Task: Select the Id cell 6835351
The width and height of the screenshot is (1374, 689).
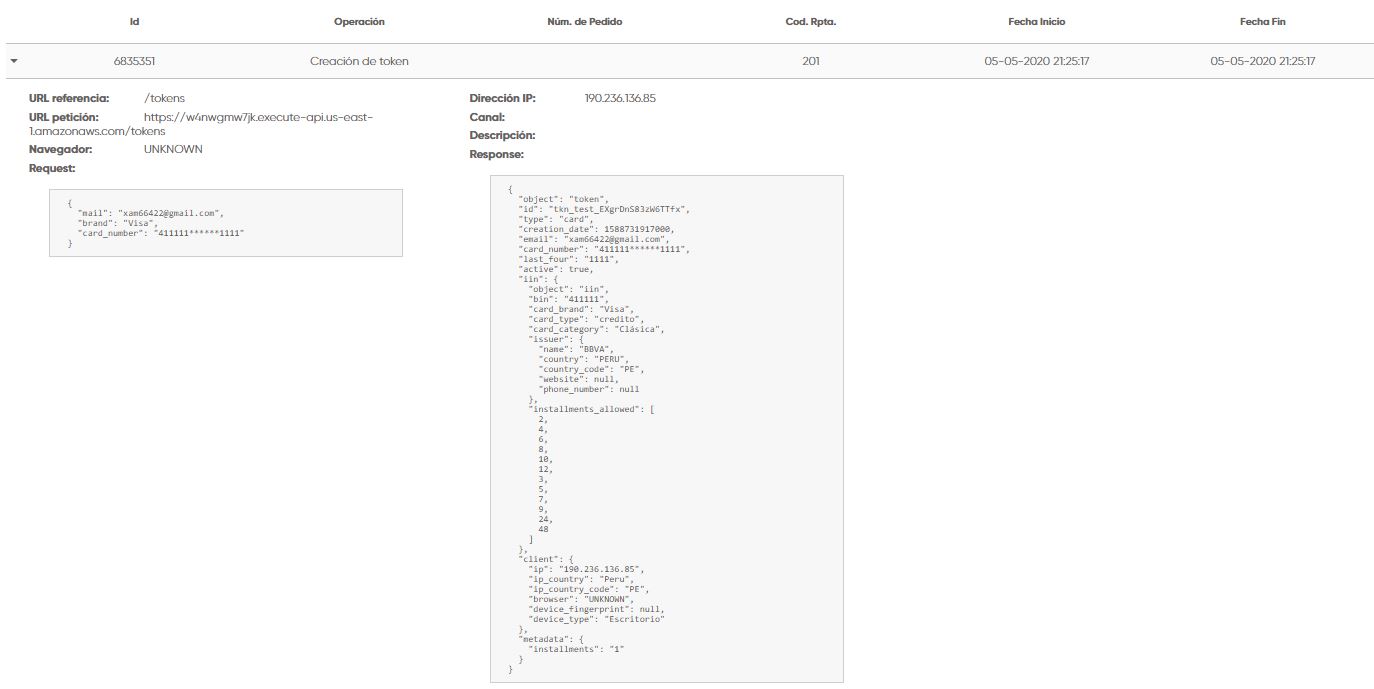Action: coord(134,61)
